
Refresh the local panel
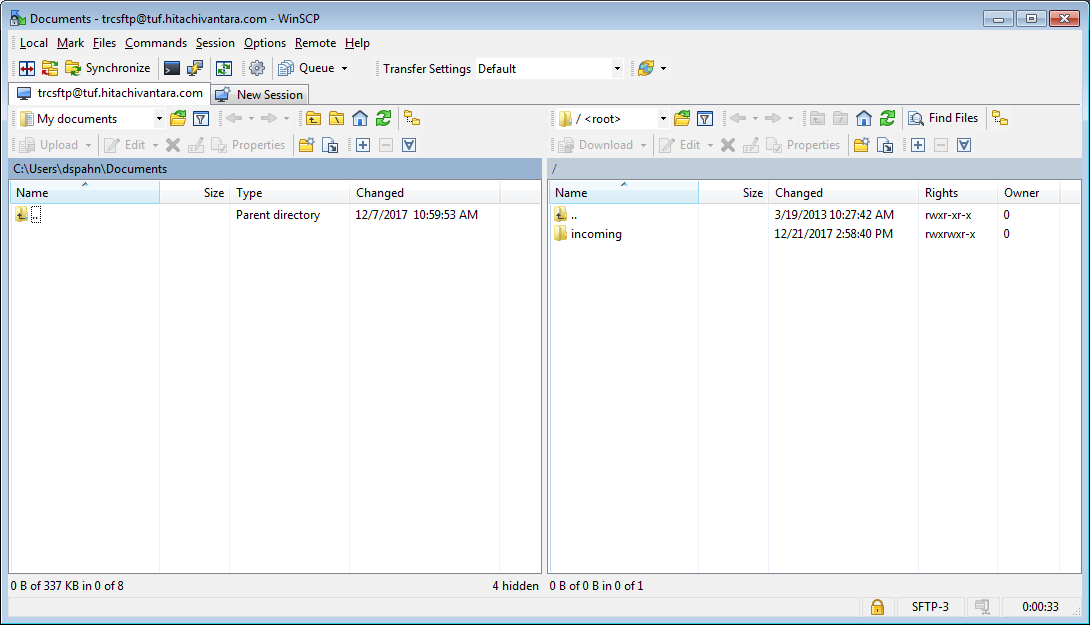[383, 119]
